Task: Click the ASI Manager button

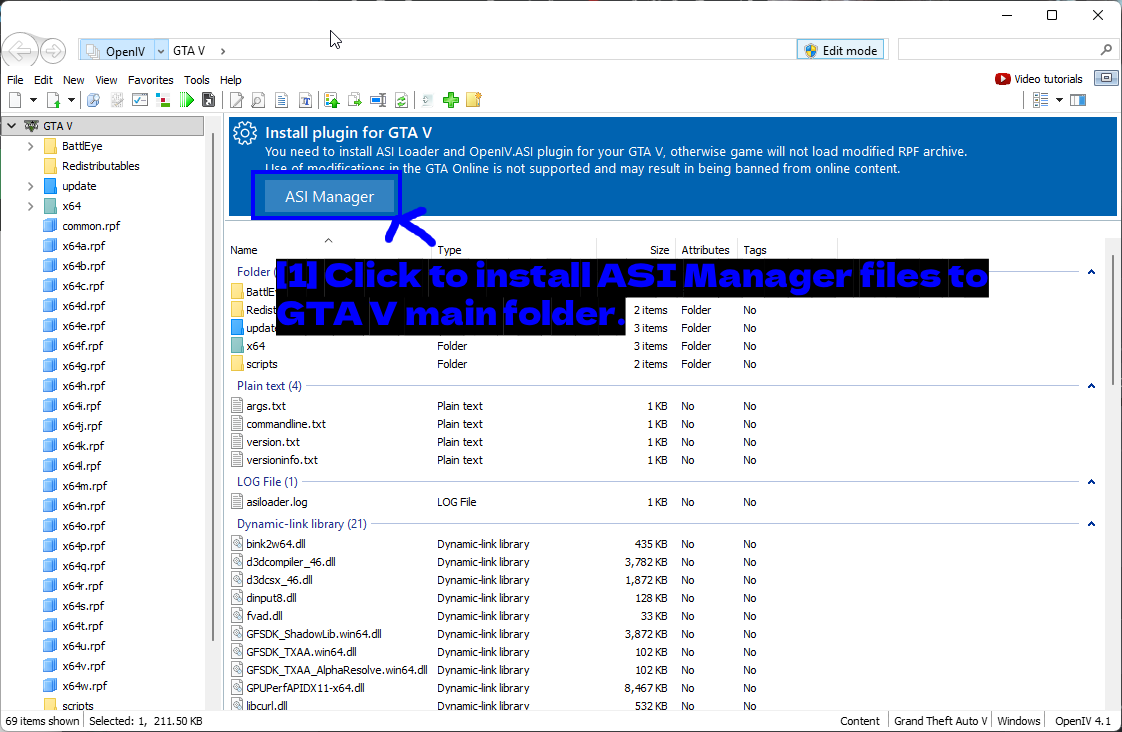Action: (329, 196)
